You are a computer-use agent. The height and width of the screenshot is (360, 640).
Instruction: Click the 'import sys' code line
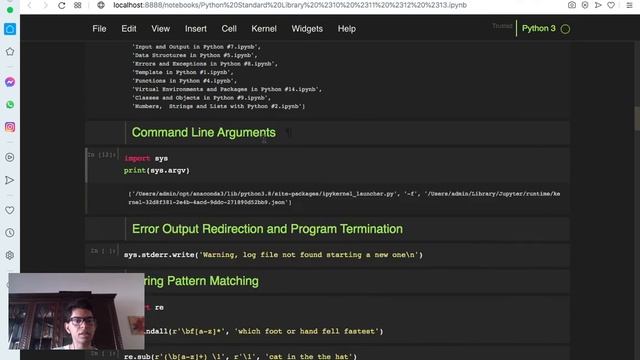coord(146,158)
